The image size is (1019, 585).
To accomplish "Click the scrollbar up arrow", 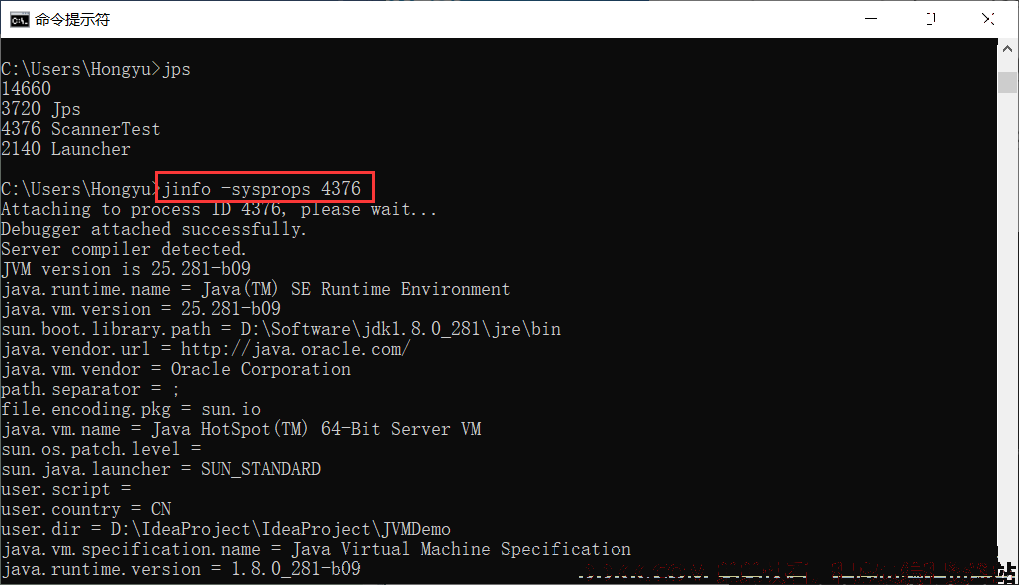I will 1007,49.
